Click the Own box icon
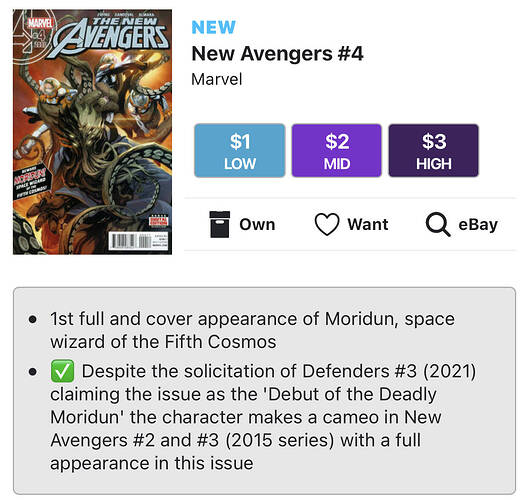Viewport: 528px width, 500px height. pyautogui.click(x=220, y=224)
